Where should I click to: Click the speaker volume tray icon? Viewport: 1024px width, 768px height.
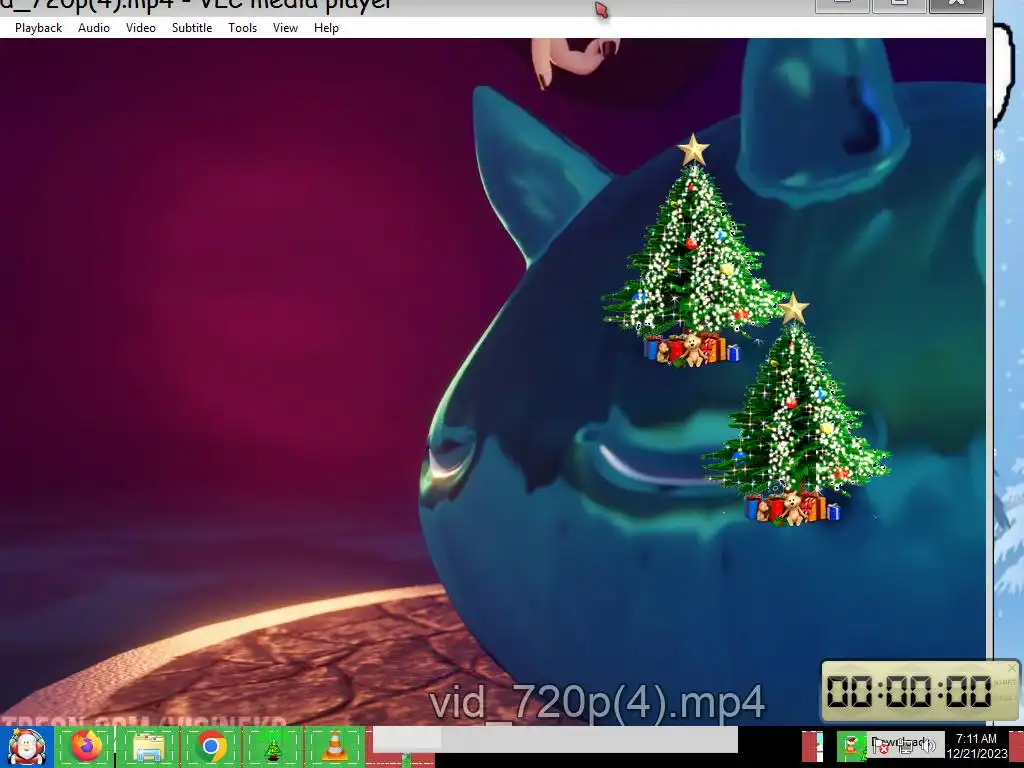927,746
